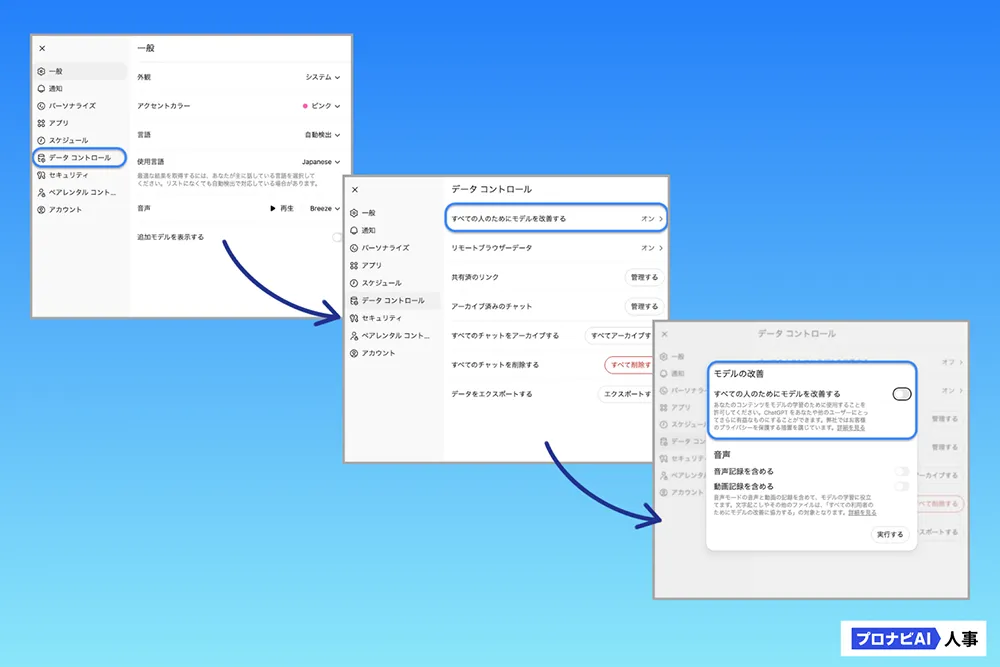This screenshot has width=1000, height=667.
Task: Click the アプリ grid icon in the 一般 settings window
Action: click(41, 123)
